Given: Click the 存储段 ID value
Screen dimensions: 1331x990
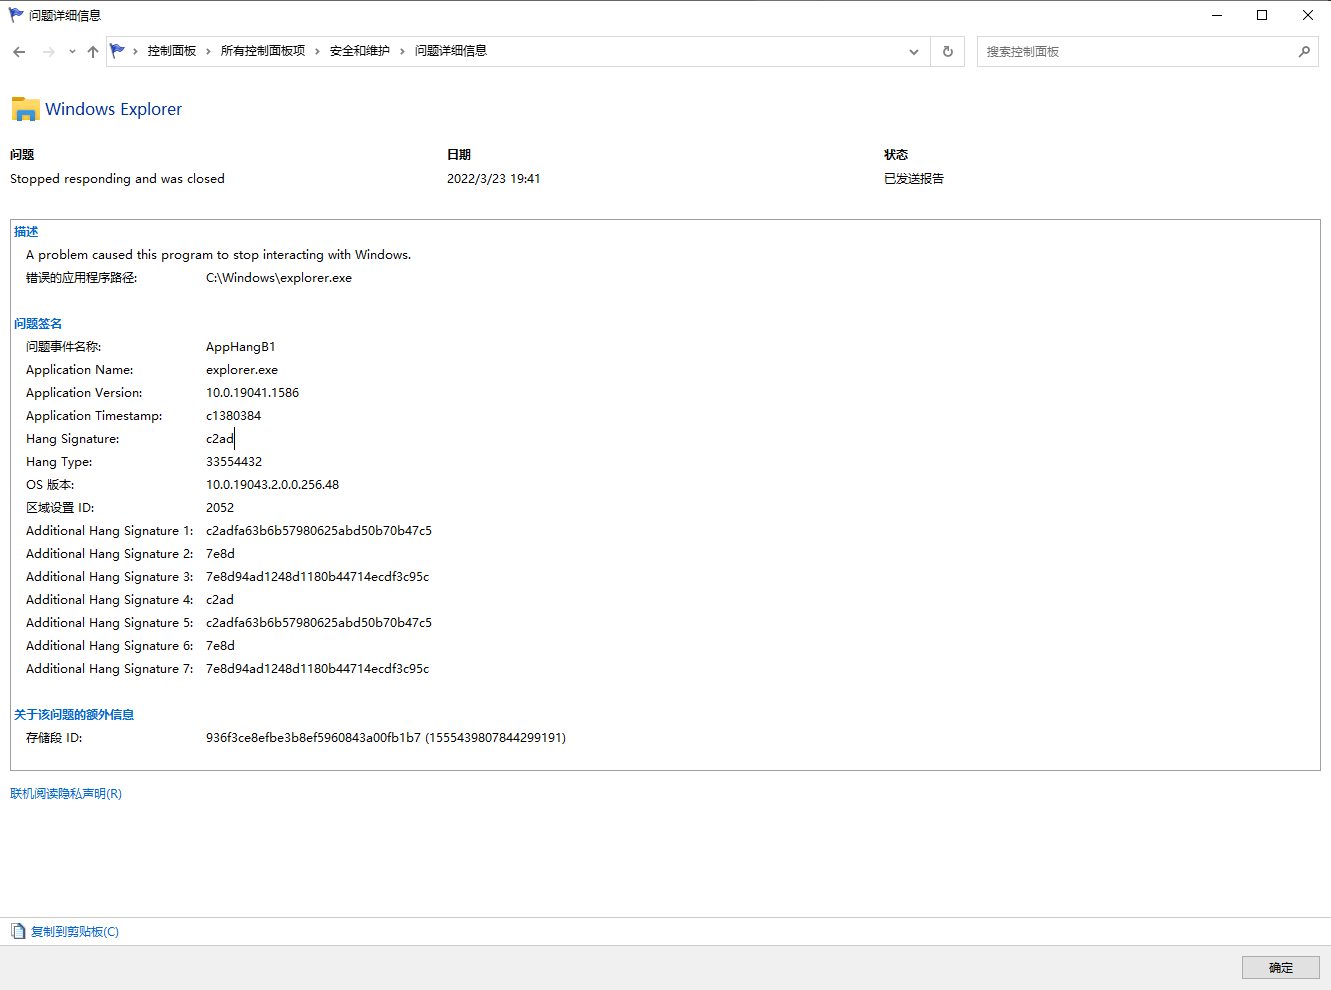Looking at the screenshot, I should click(x=386, y=738).
